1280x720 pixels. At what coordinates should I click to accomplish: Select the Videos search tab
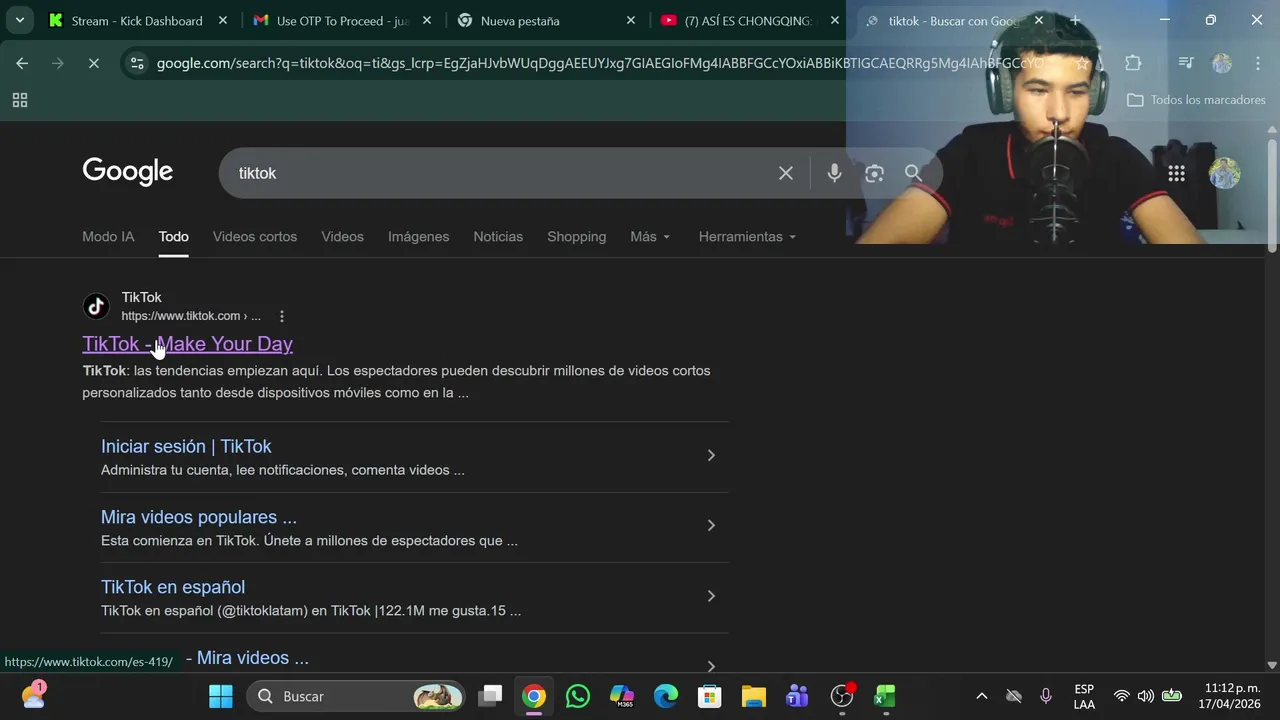[342, 237]
